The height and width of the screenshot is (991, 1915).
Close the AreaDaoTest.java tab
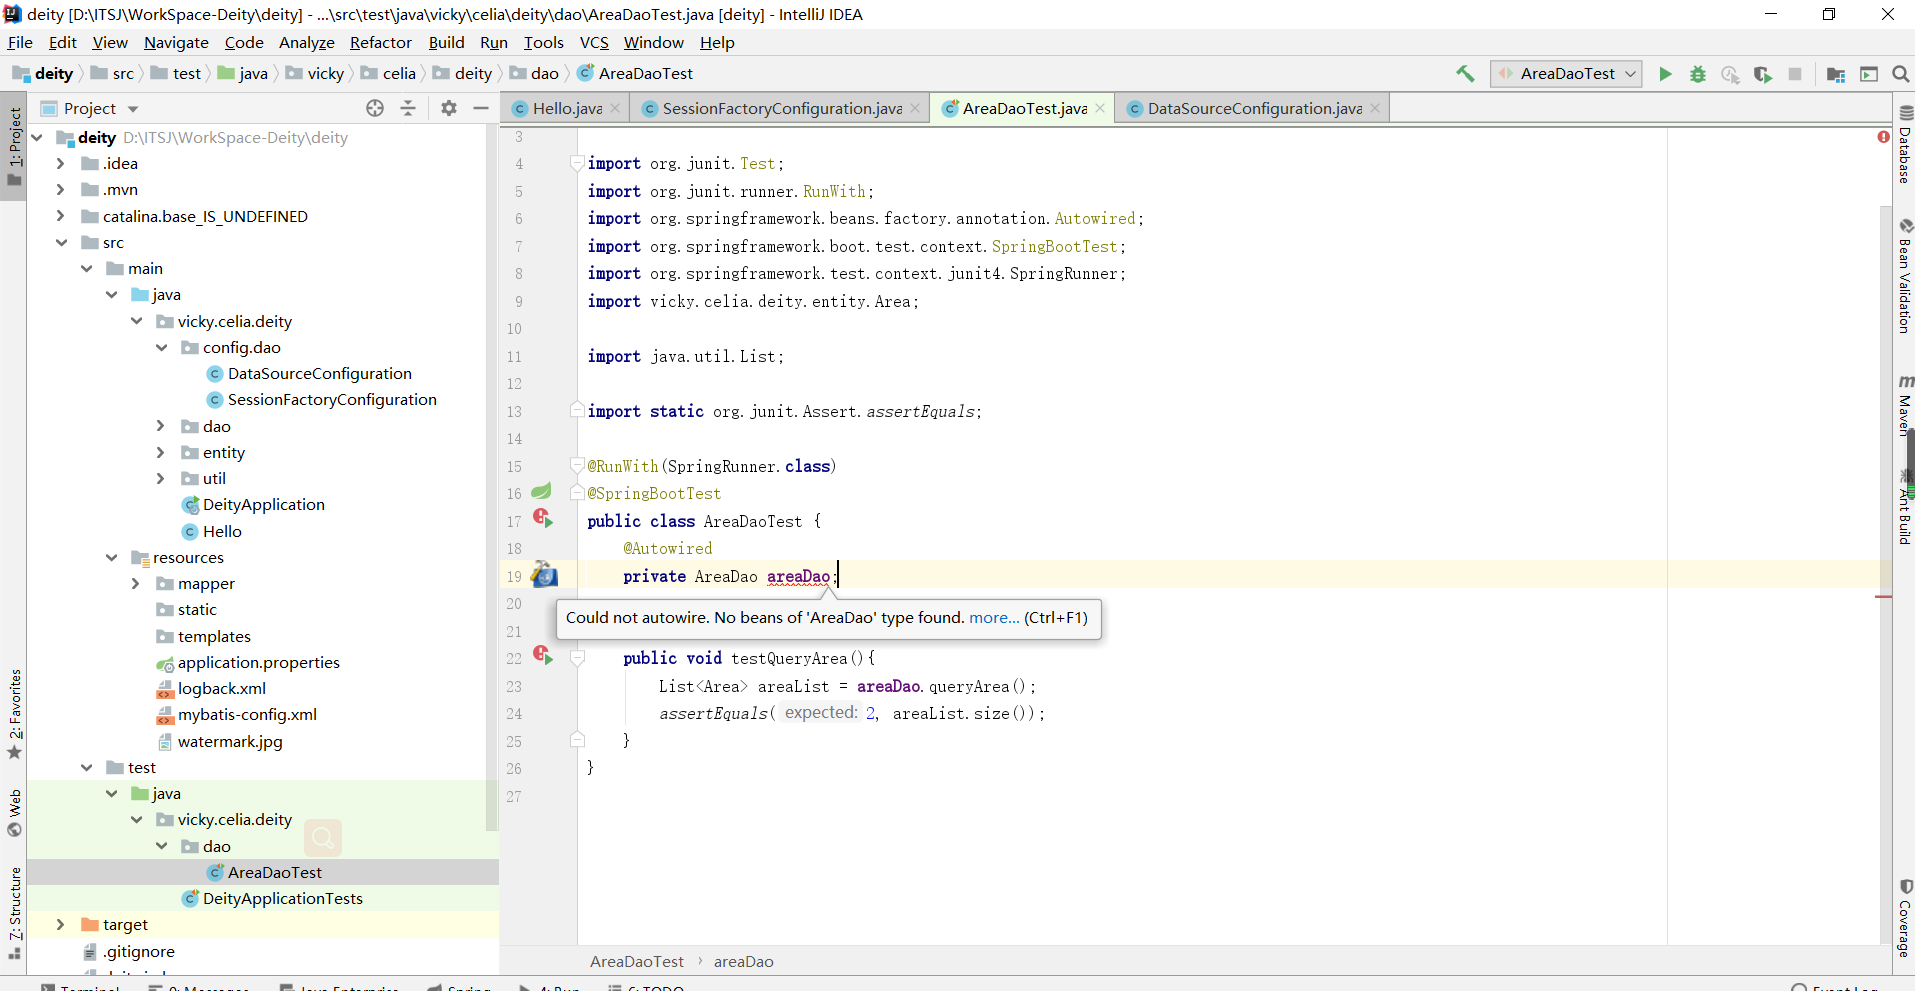click(1100, 108)
